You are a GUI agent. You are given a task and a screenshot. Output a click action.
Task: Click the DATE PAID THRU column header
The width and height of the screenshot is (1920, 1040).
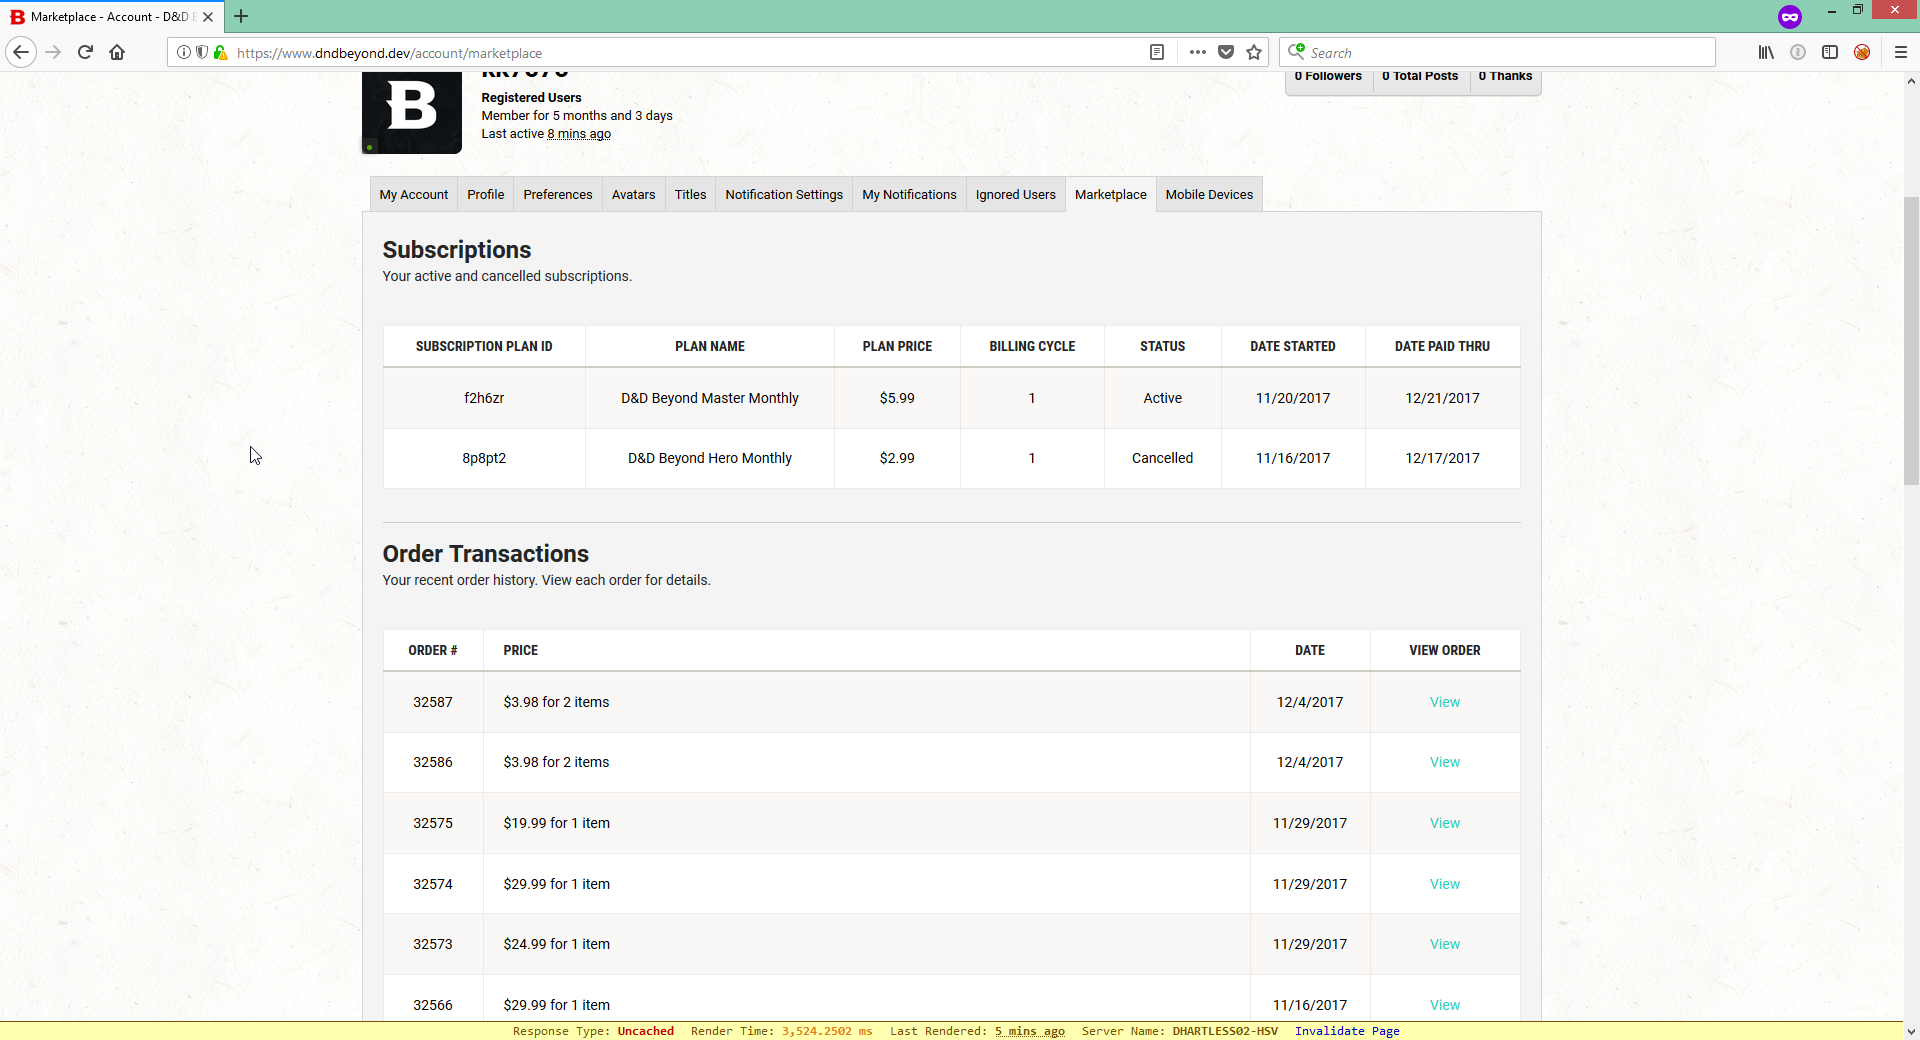[1442, 346]
